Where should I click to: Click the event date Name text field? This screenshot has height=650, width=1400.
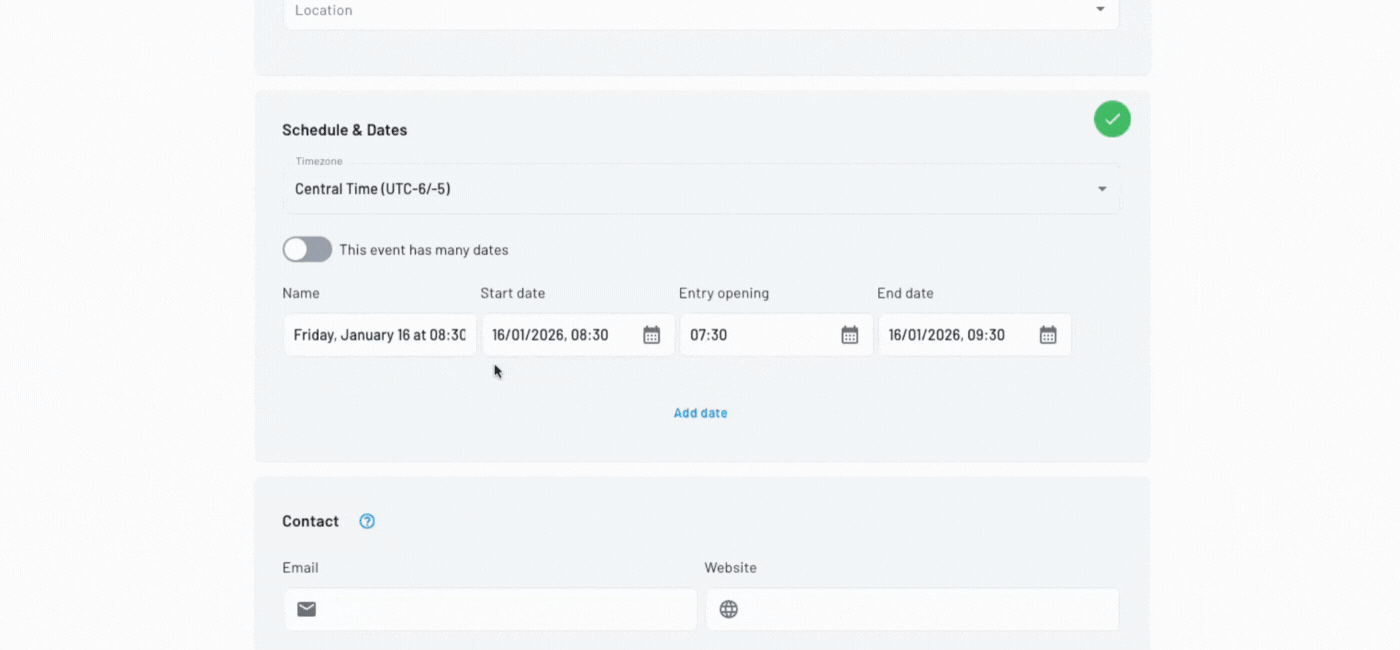tap(379, 335)
